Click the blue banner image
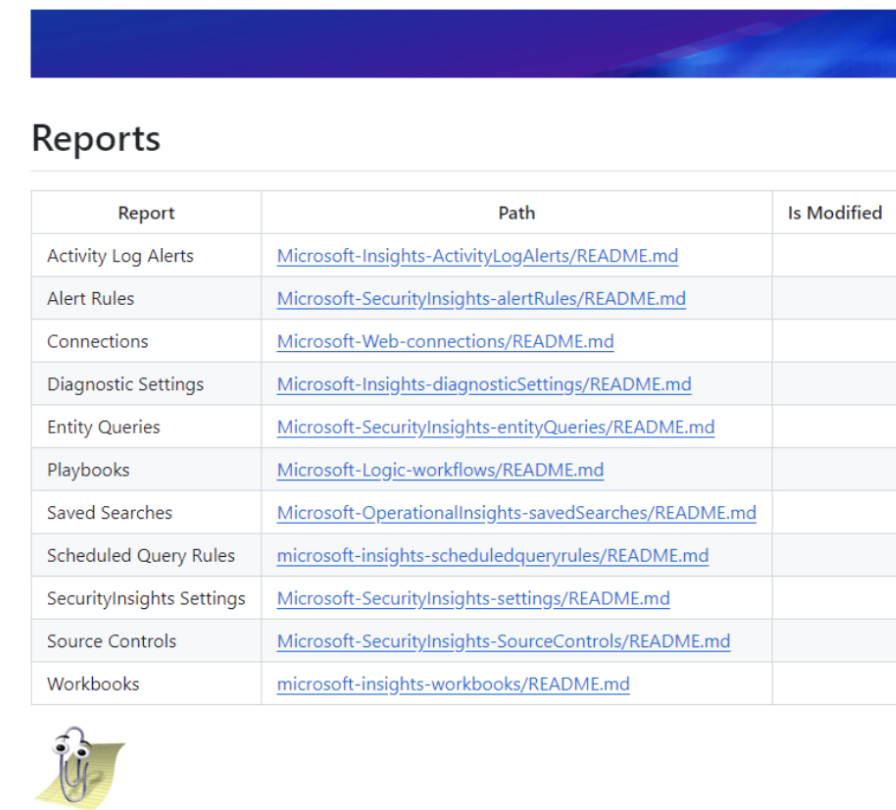The image size is (896, 810). click(448, 43)
